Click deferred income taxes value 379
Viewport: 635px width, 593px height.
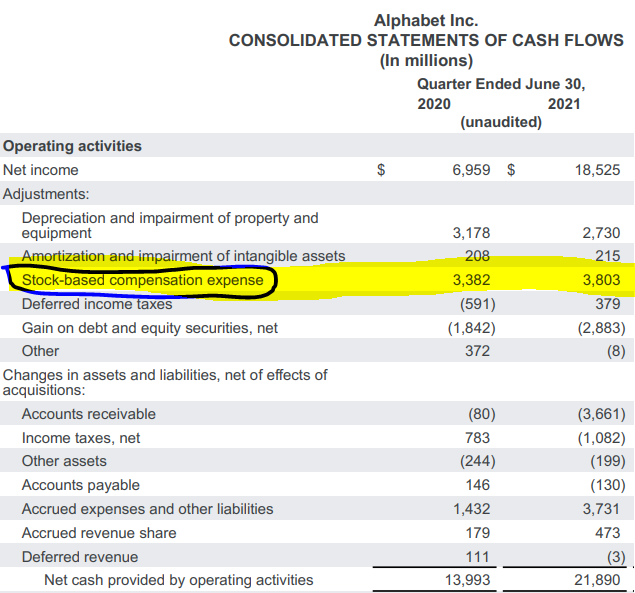[607, 304]
